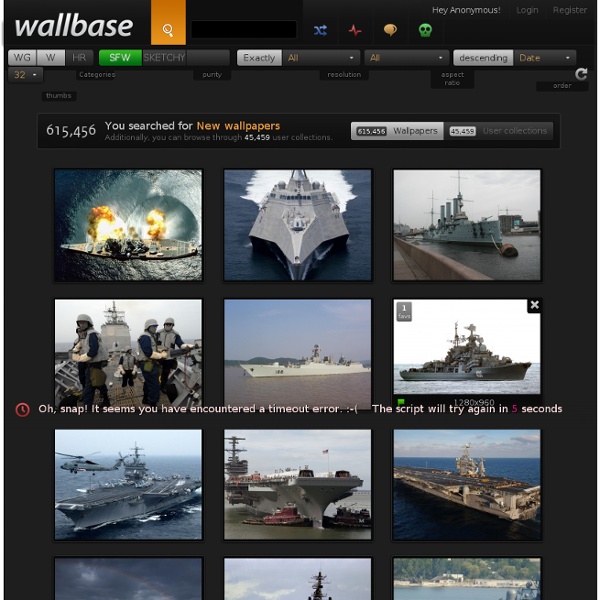The height and width of the screenshot is (600, 600).
Task: Toggle the WG category filter
Action: (x=22, y=58)
